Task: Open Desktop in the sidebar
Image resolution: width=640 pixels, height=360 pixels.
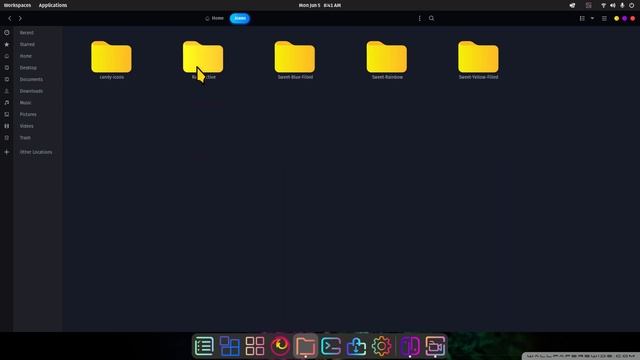Action: click(x=28, y=68)
